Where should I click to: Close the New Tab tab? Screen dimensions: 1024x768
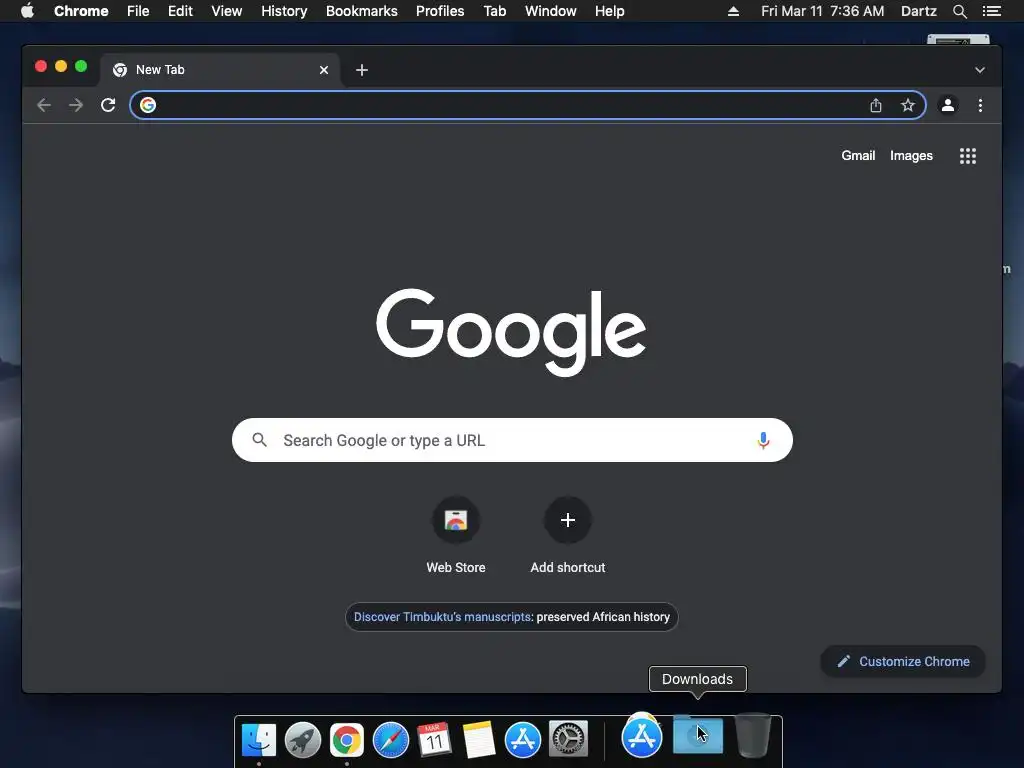[x=324, y=70]
